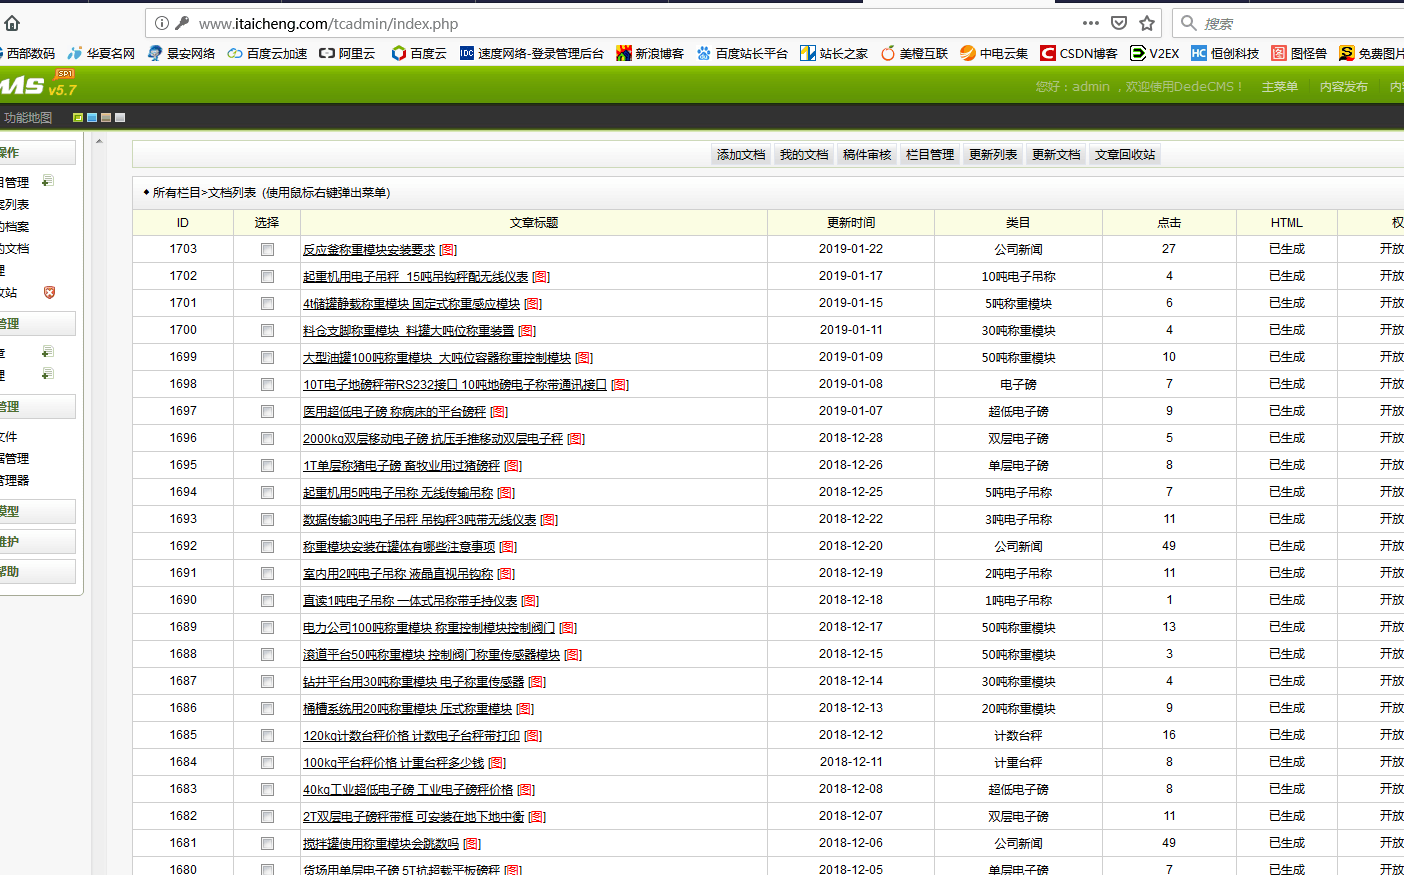The height and width of the screenshot is (875, 1404).
Task: Select the blue theme color swatch
Action: 92,118
